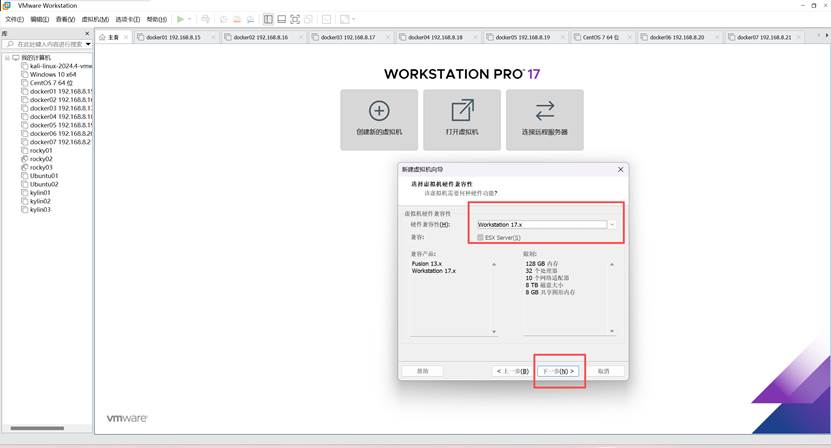
Task: Switch to the docker01 192.168.8.15 tab
Action: click(x=173, y=37)
